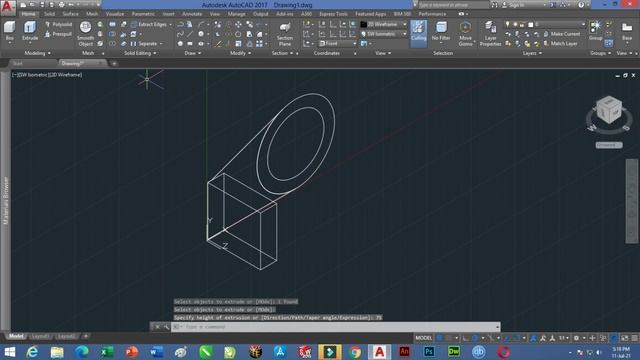
Task: Open the Layer Properties manager
Action: click(x=490, y=33)
